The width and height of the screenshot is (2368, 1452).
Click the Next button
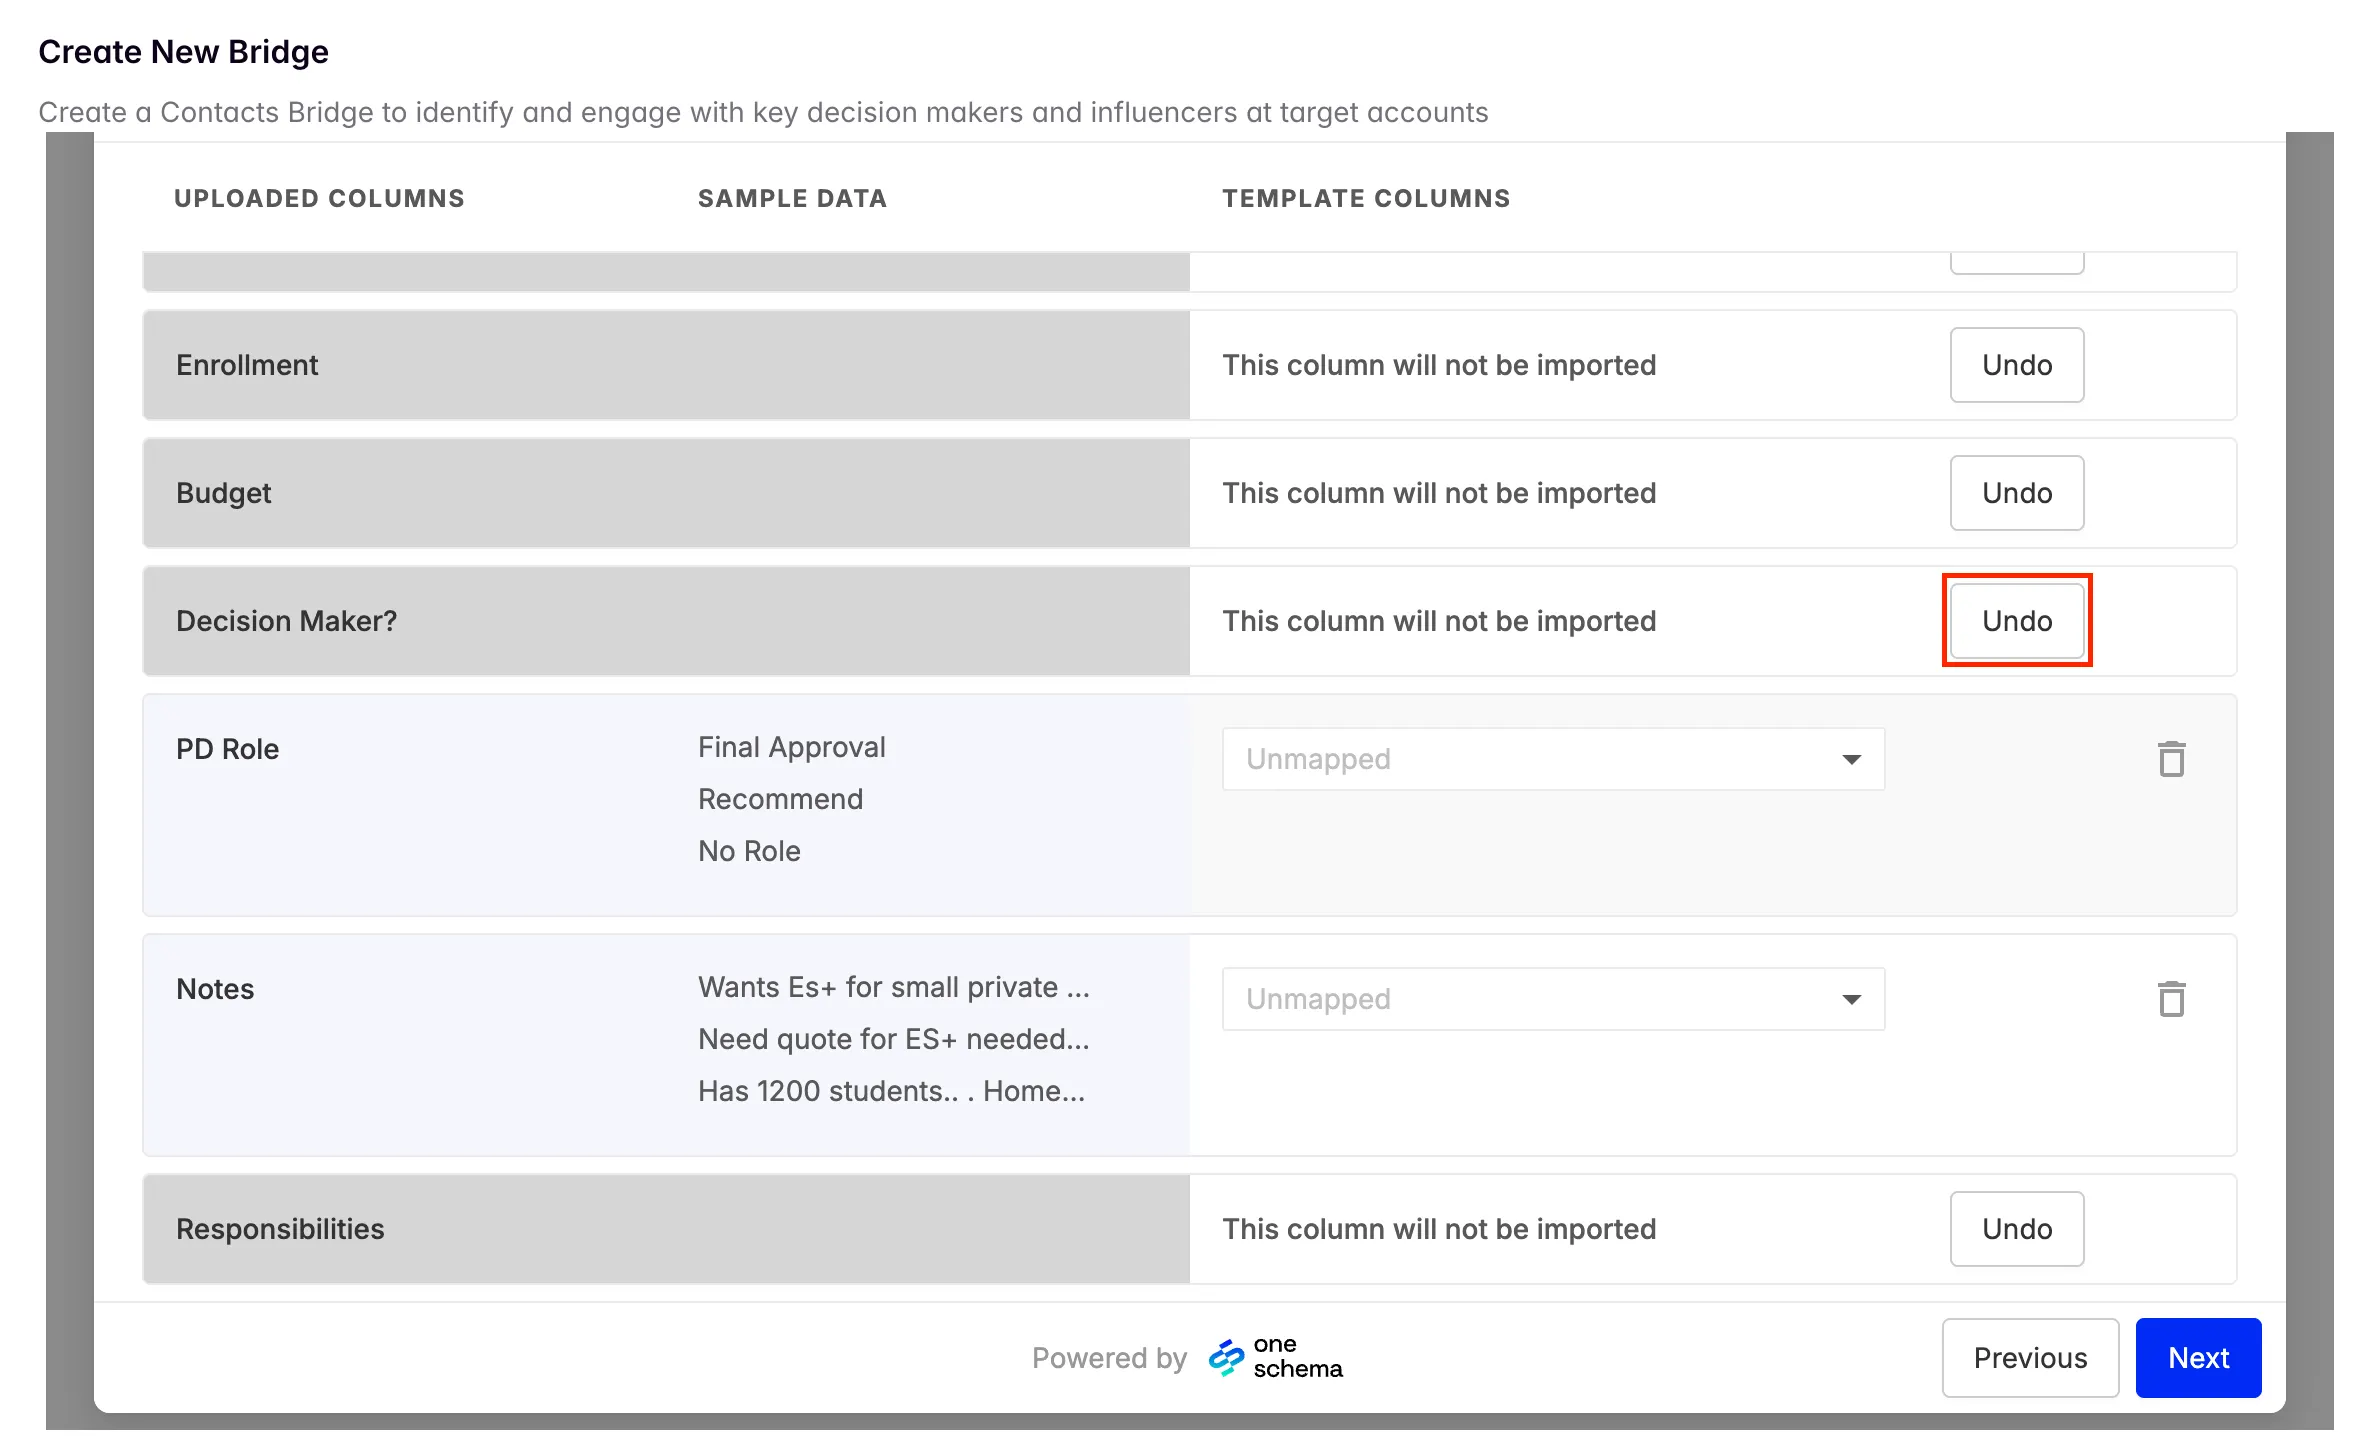tap(2197, 1358)
